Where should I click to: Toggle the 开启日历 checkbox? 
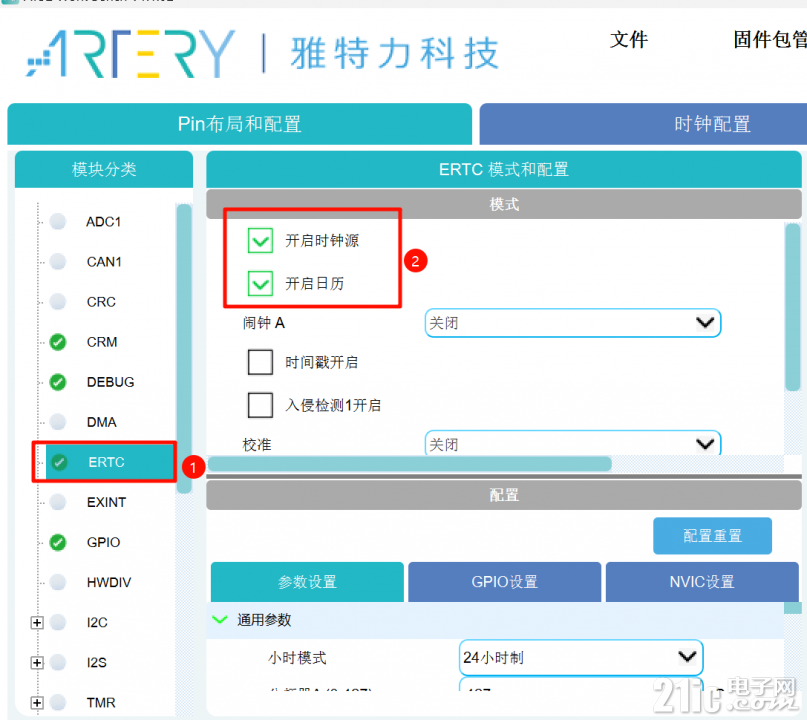(x=260, y=284)
